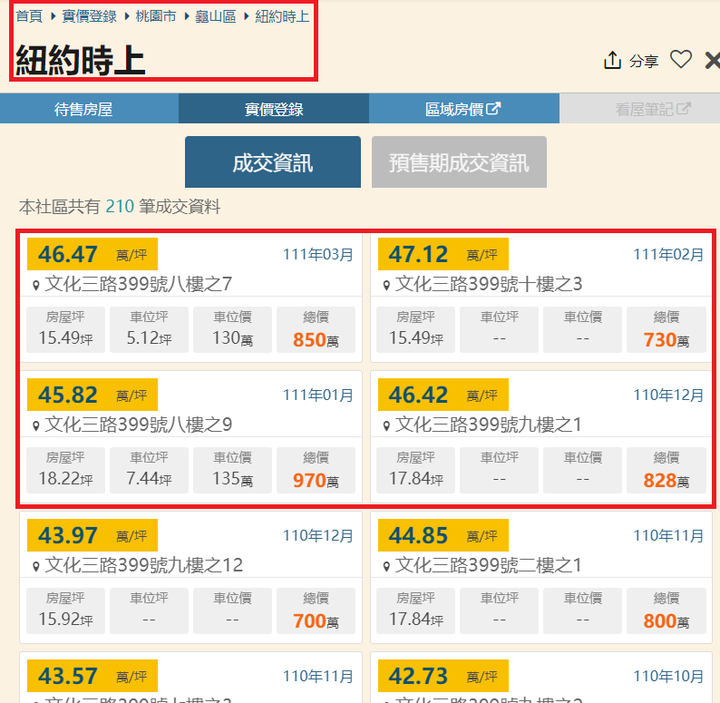Viewport: 720px width, 703px height.
Task: Click total price 850萬
Action: [316, 340]
